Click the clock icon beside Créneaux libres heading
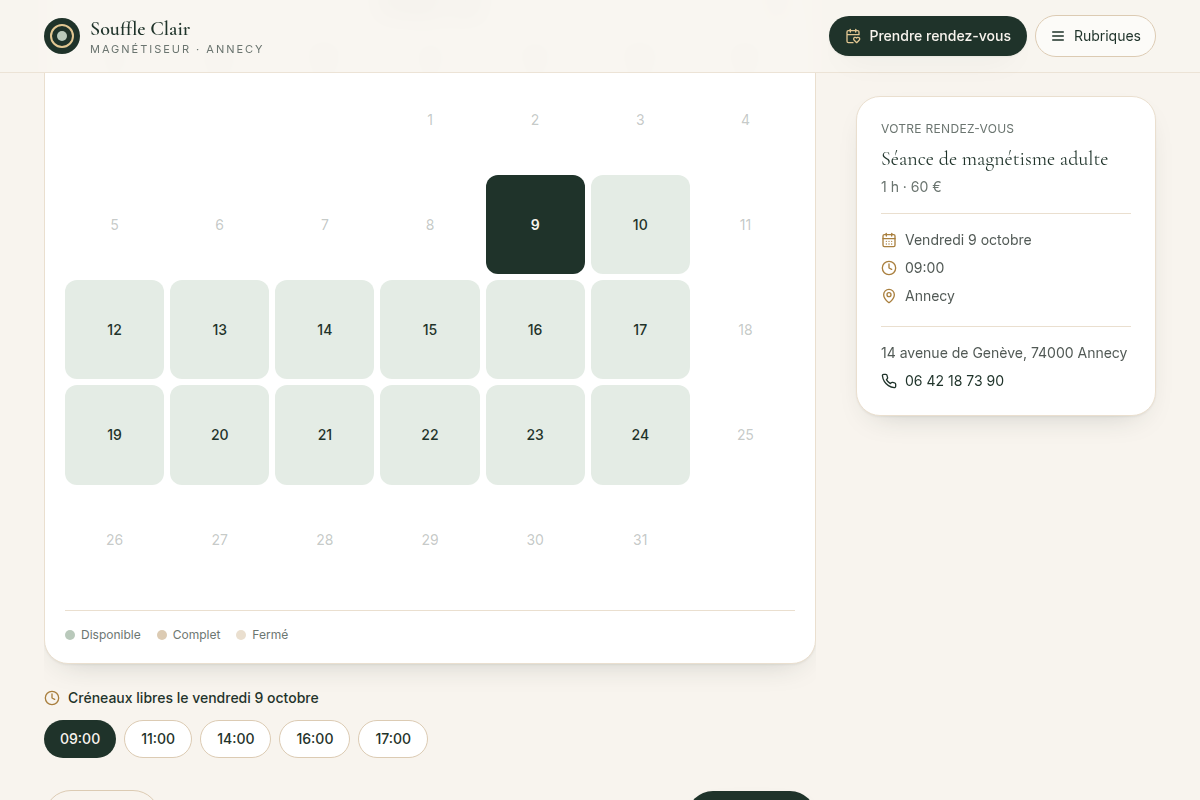Image resolution: width=1200 pixels, height=800 pixels. 52,698
